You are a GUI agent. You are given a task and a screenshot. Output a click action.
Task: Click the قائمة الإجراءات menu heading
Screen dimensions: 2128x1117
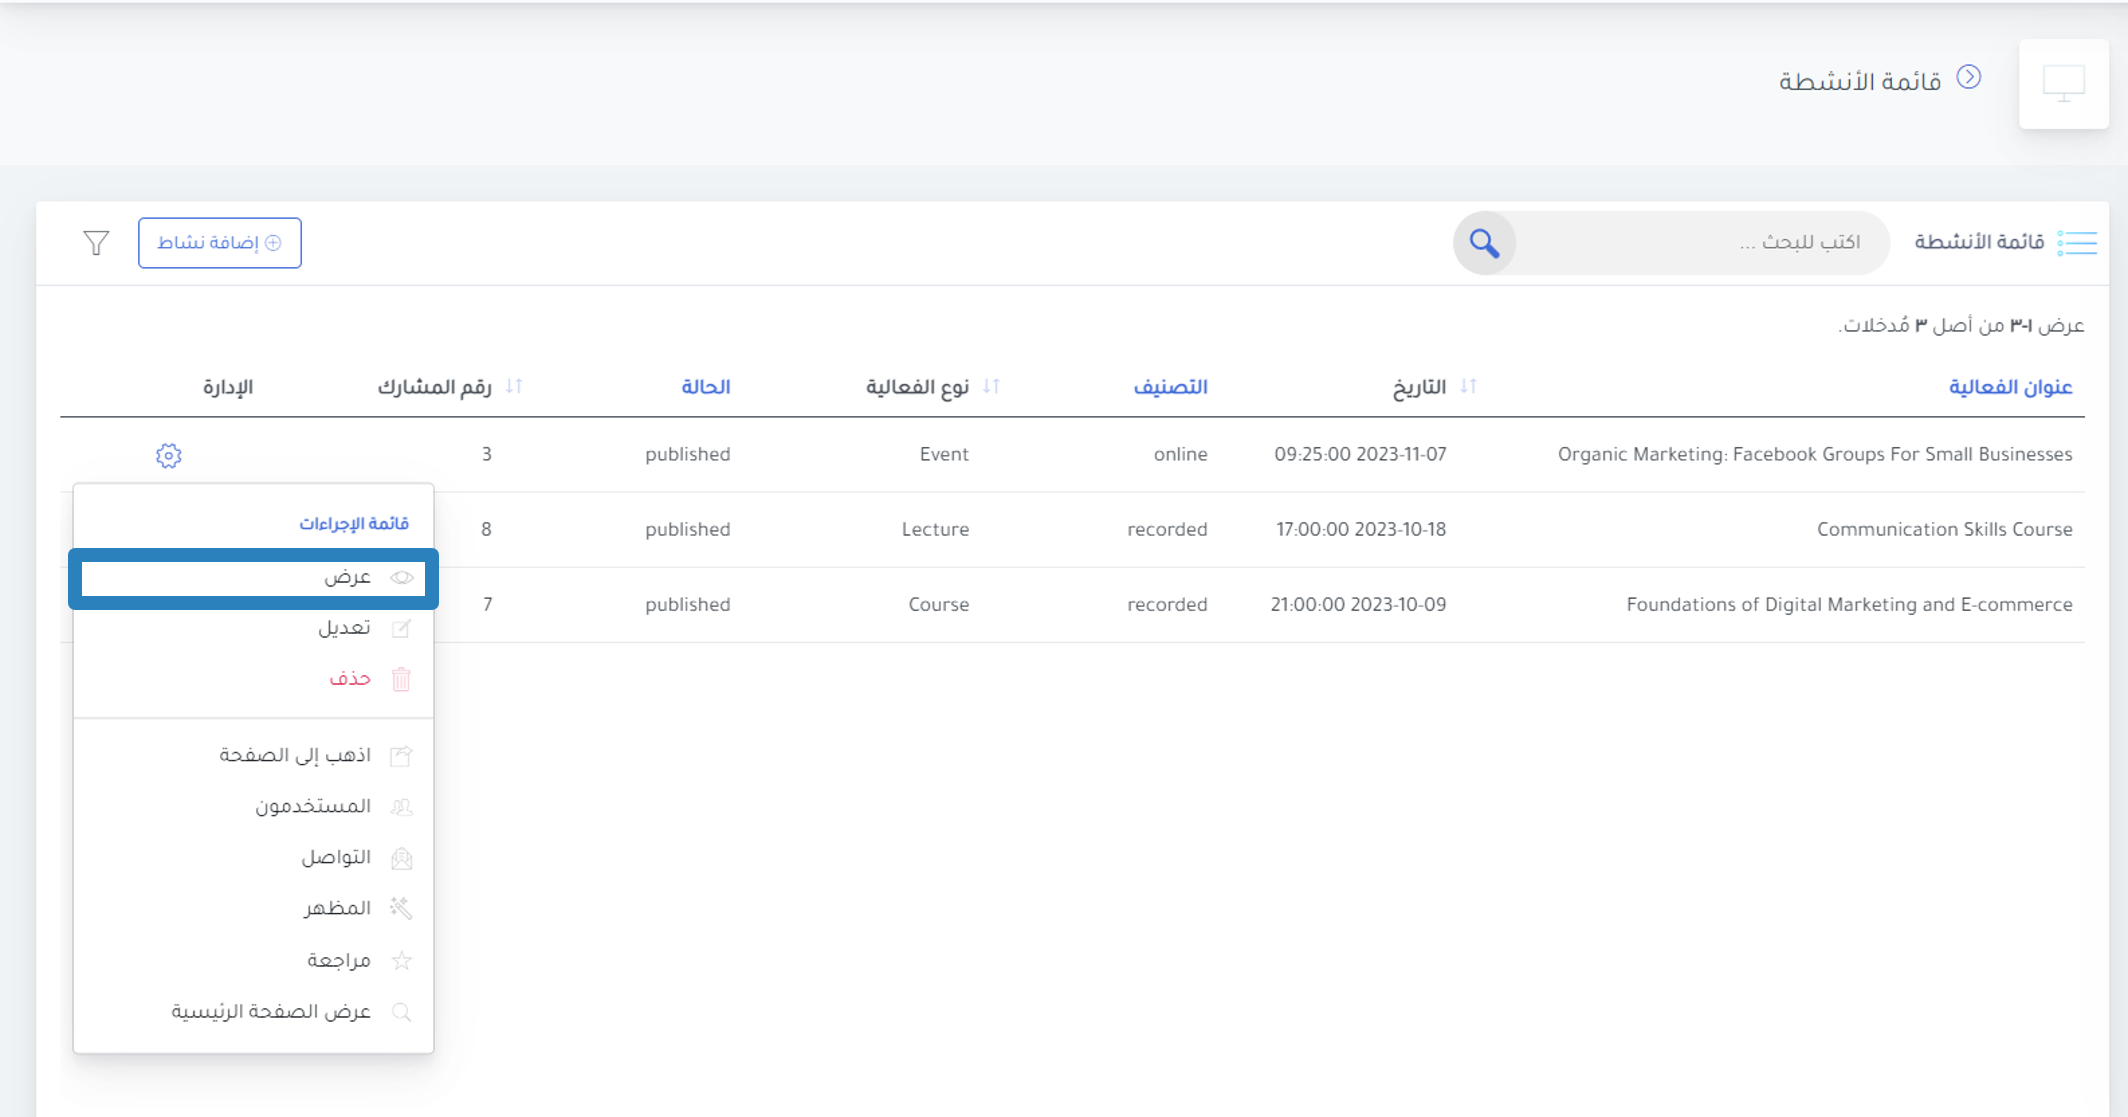(x=353, y=524)
